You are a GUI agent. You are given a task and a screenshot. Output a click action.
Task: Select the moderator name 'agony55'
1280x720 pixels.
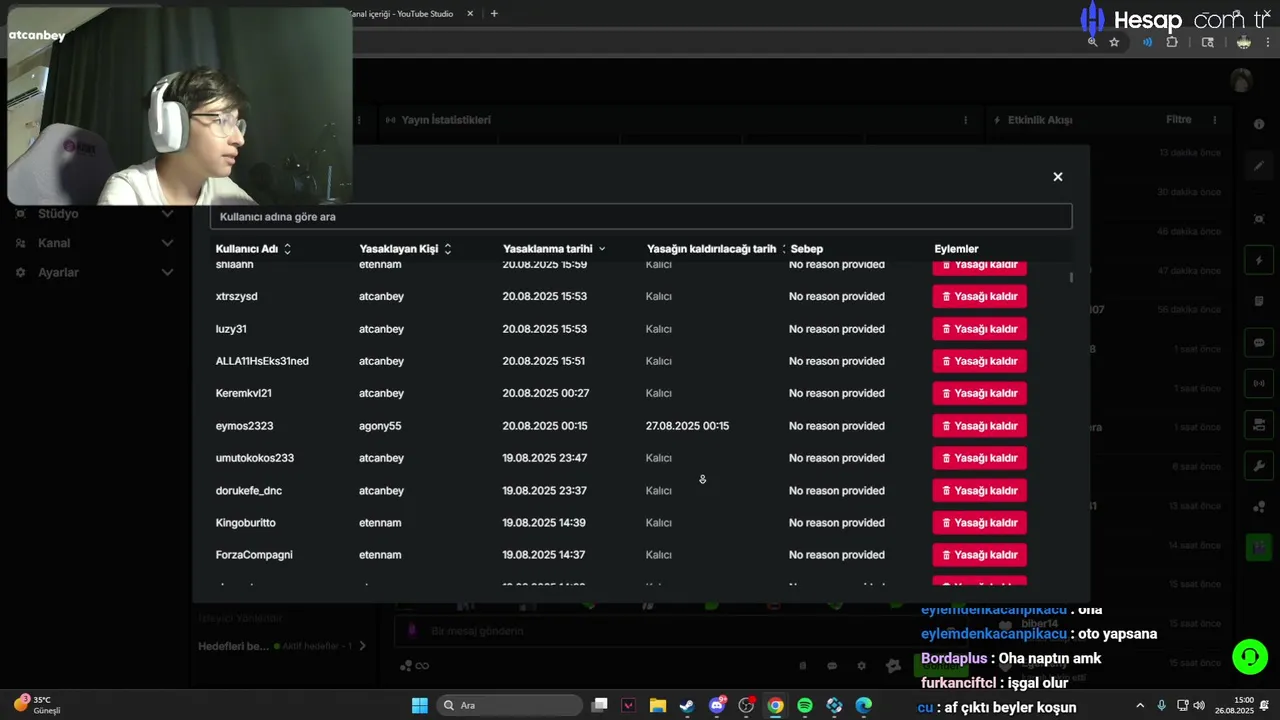[380, 426]
